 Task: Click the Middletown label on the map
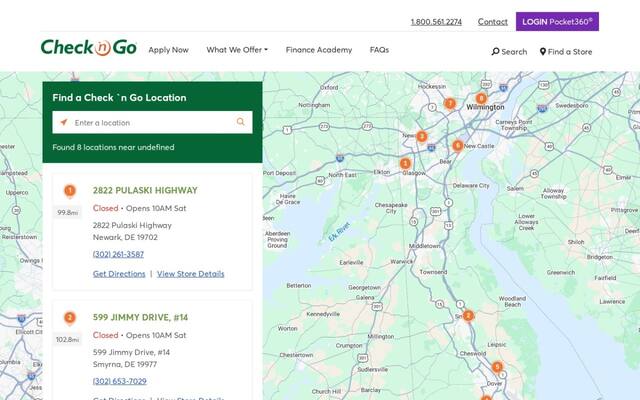424,246
